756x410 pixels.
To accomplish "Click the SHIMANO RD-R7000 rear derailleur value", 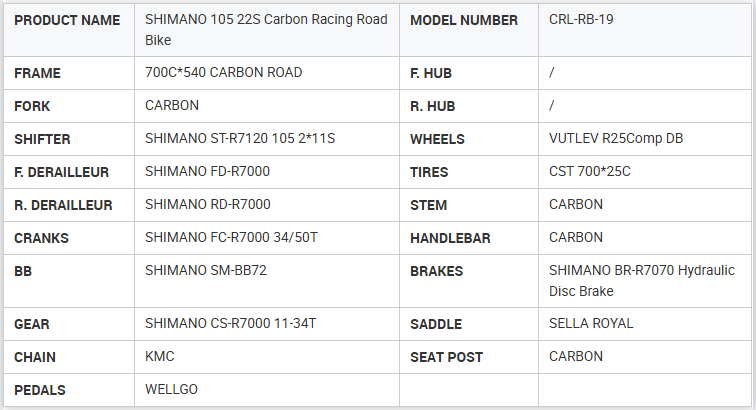I will coord(207,205).
